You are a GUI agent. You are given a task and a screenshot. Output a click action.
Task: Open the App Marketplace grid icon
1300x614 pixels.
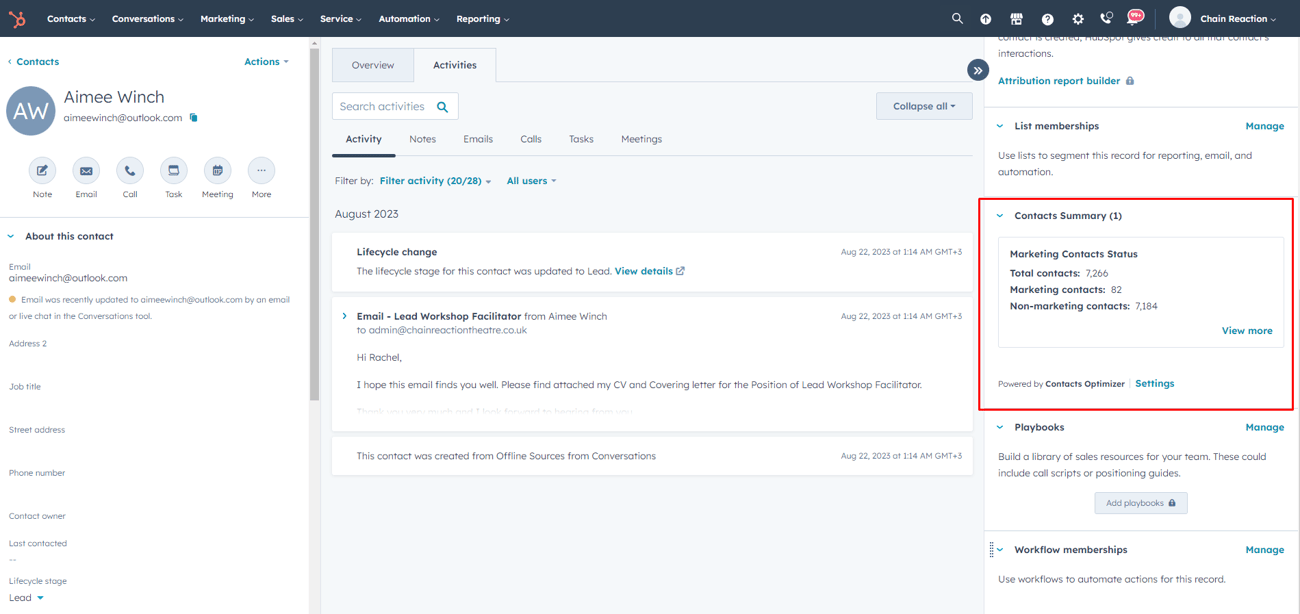1016,18
